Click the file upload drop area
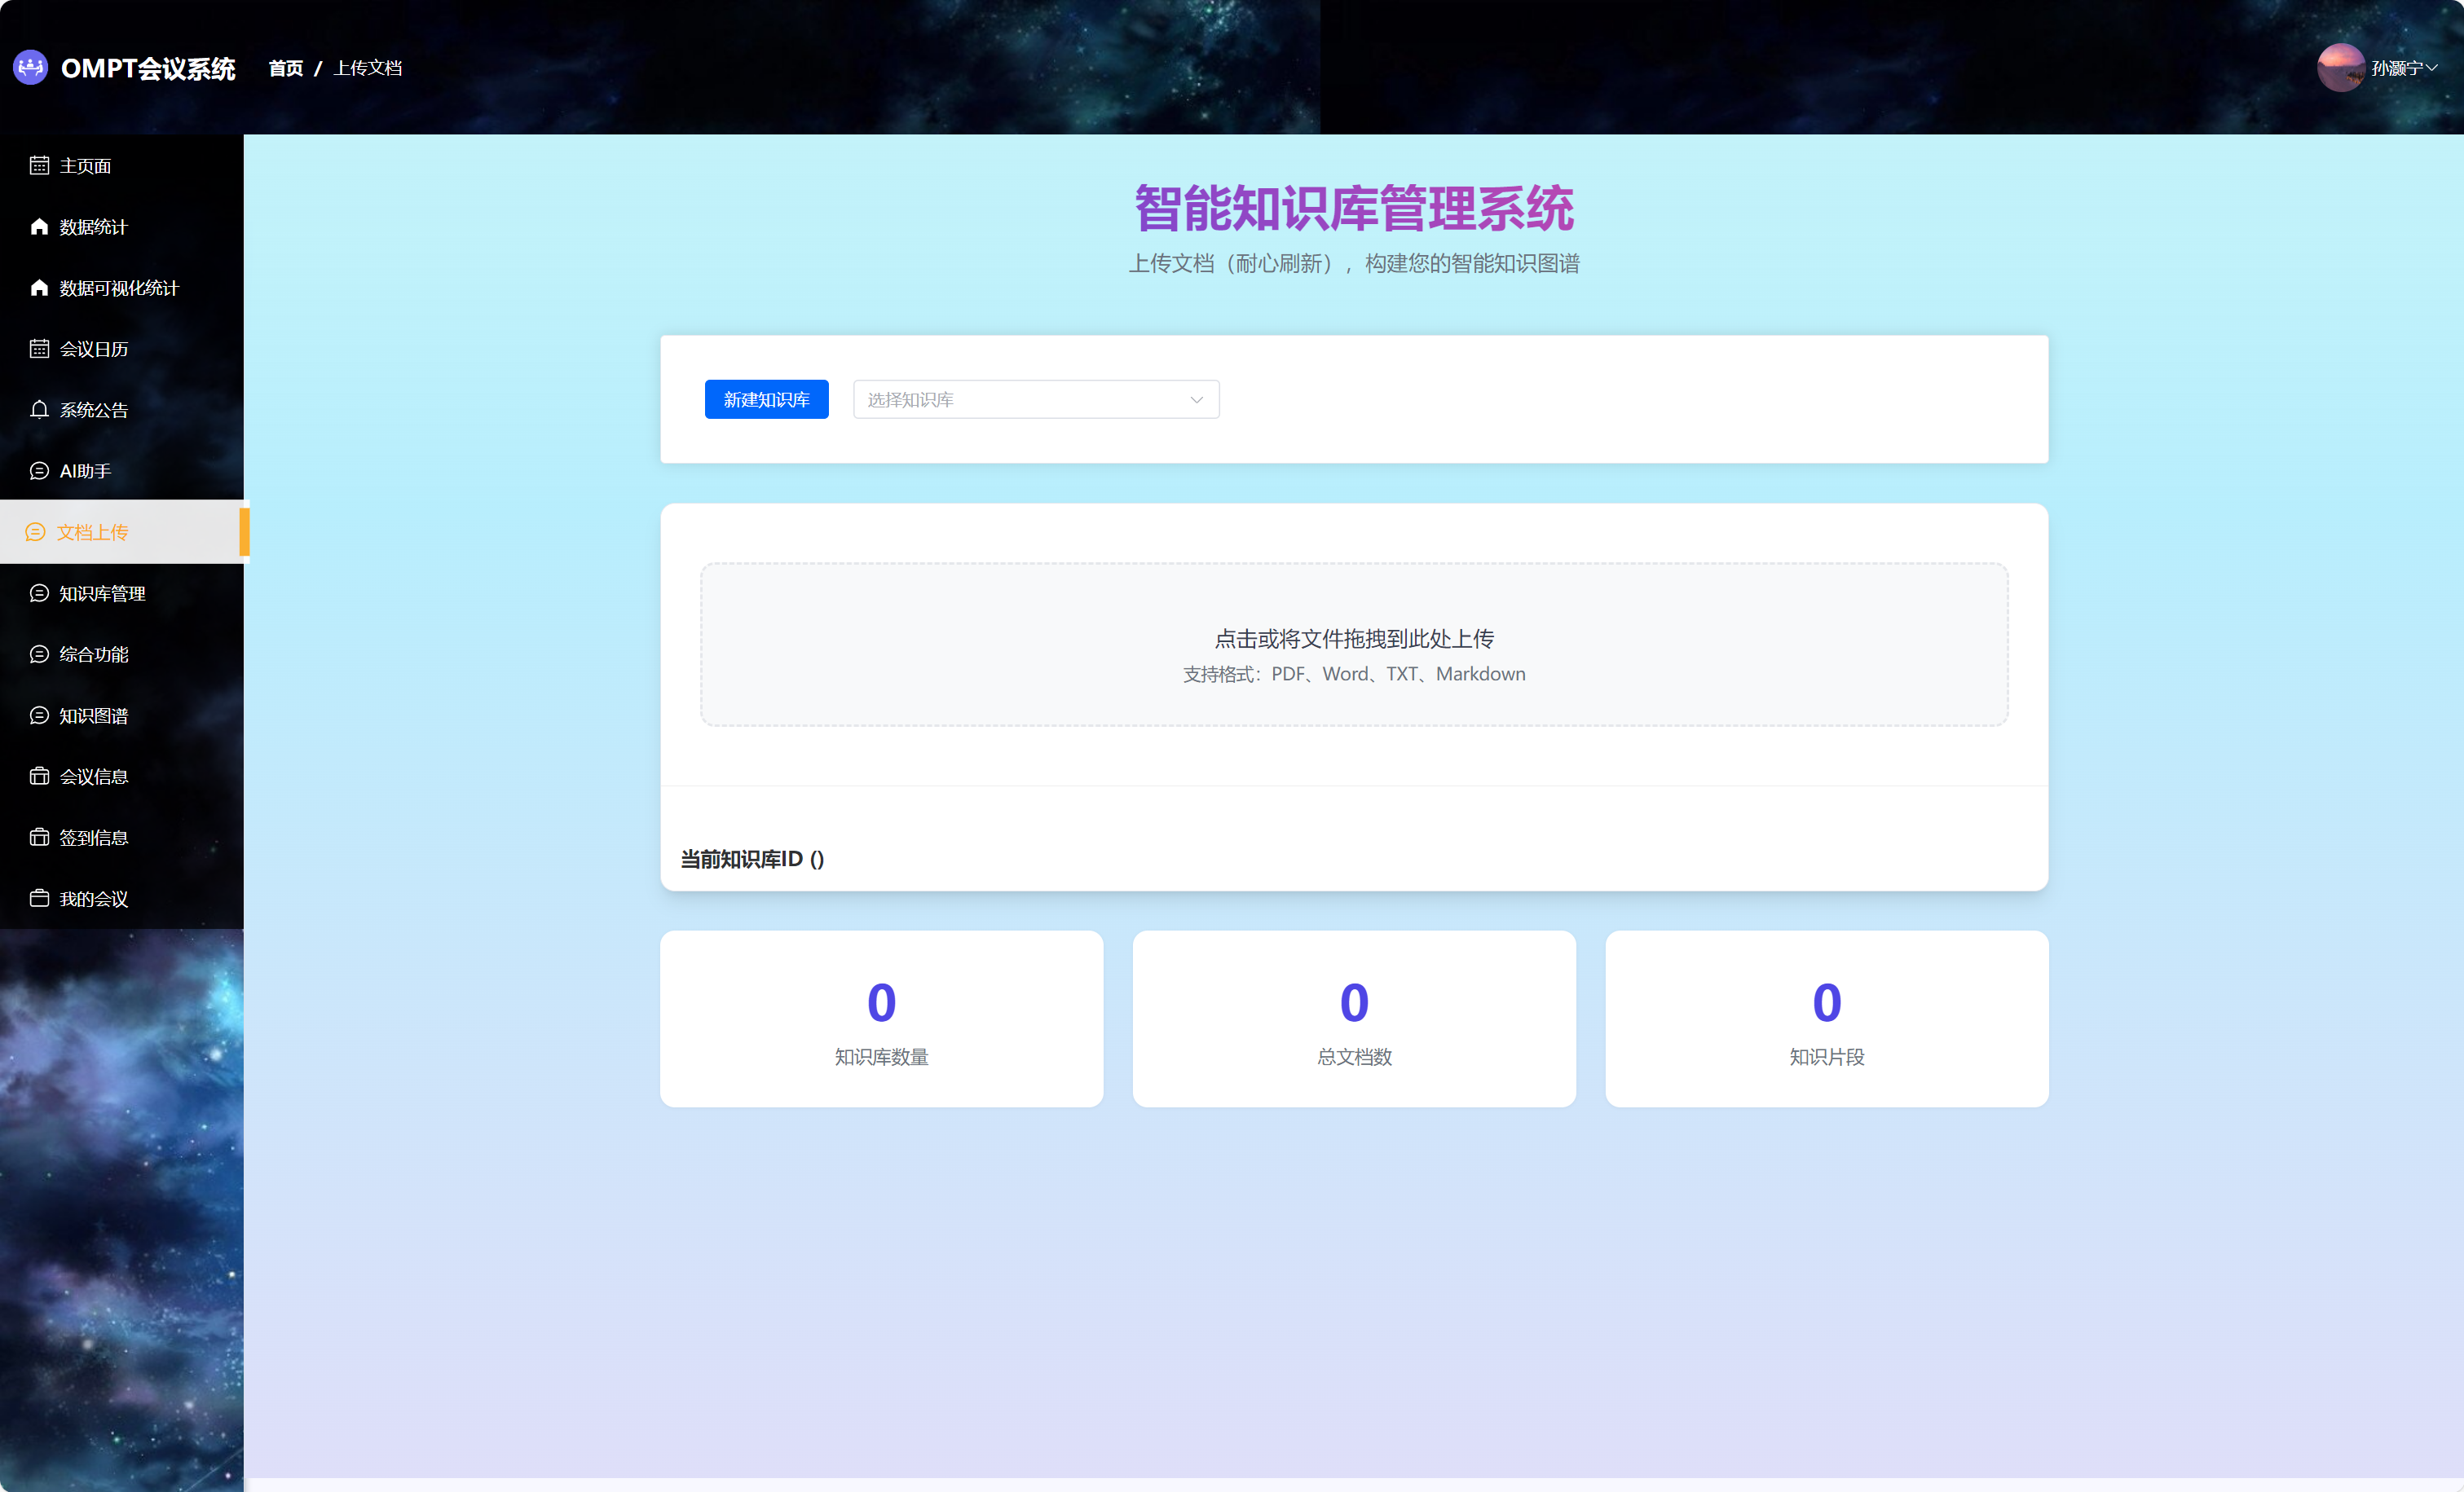Screen dimensions: 2464x1492 click(1354, 645)
